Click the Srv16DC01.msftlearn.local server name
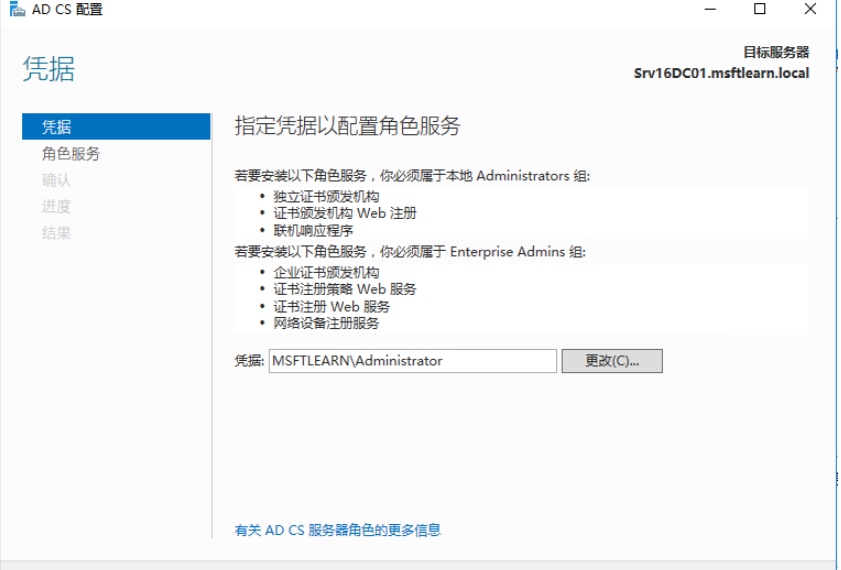This screenshot has height=570, width=841. pyautogui.click(x=721, y=73)
